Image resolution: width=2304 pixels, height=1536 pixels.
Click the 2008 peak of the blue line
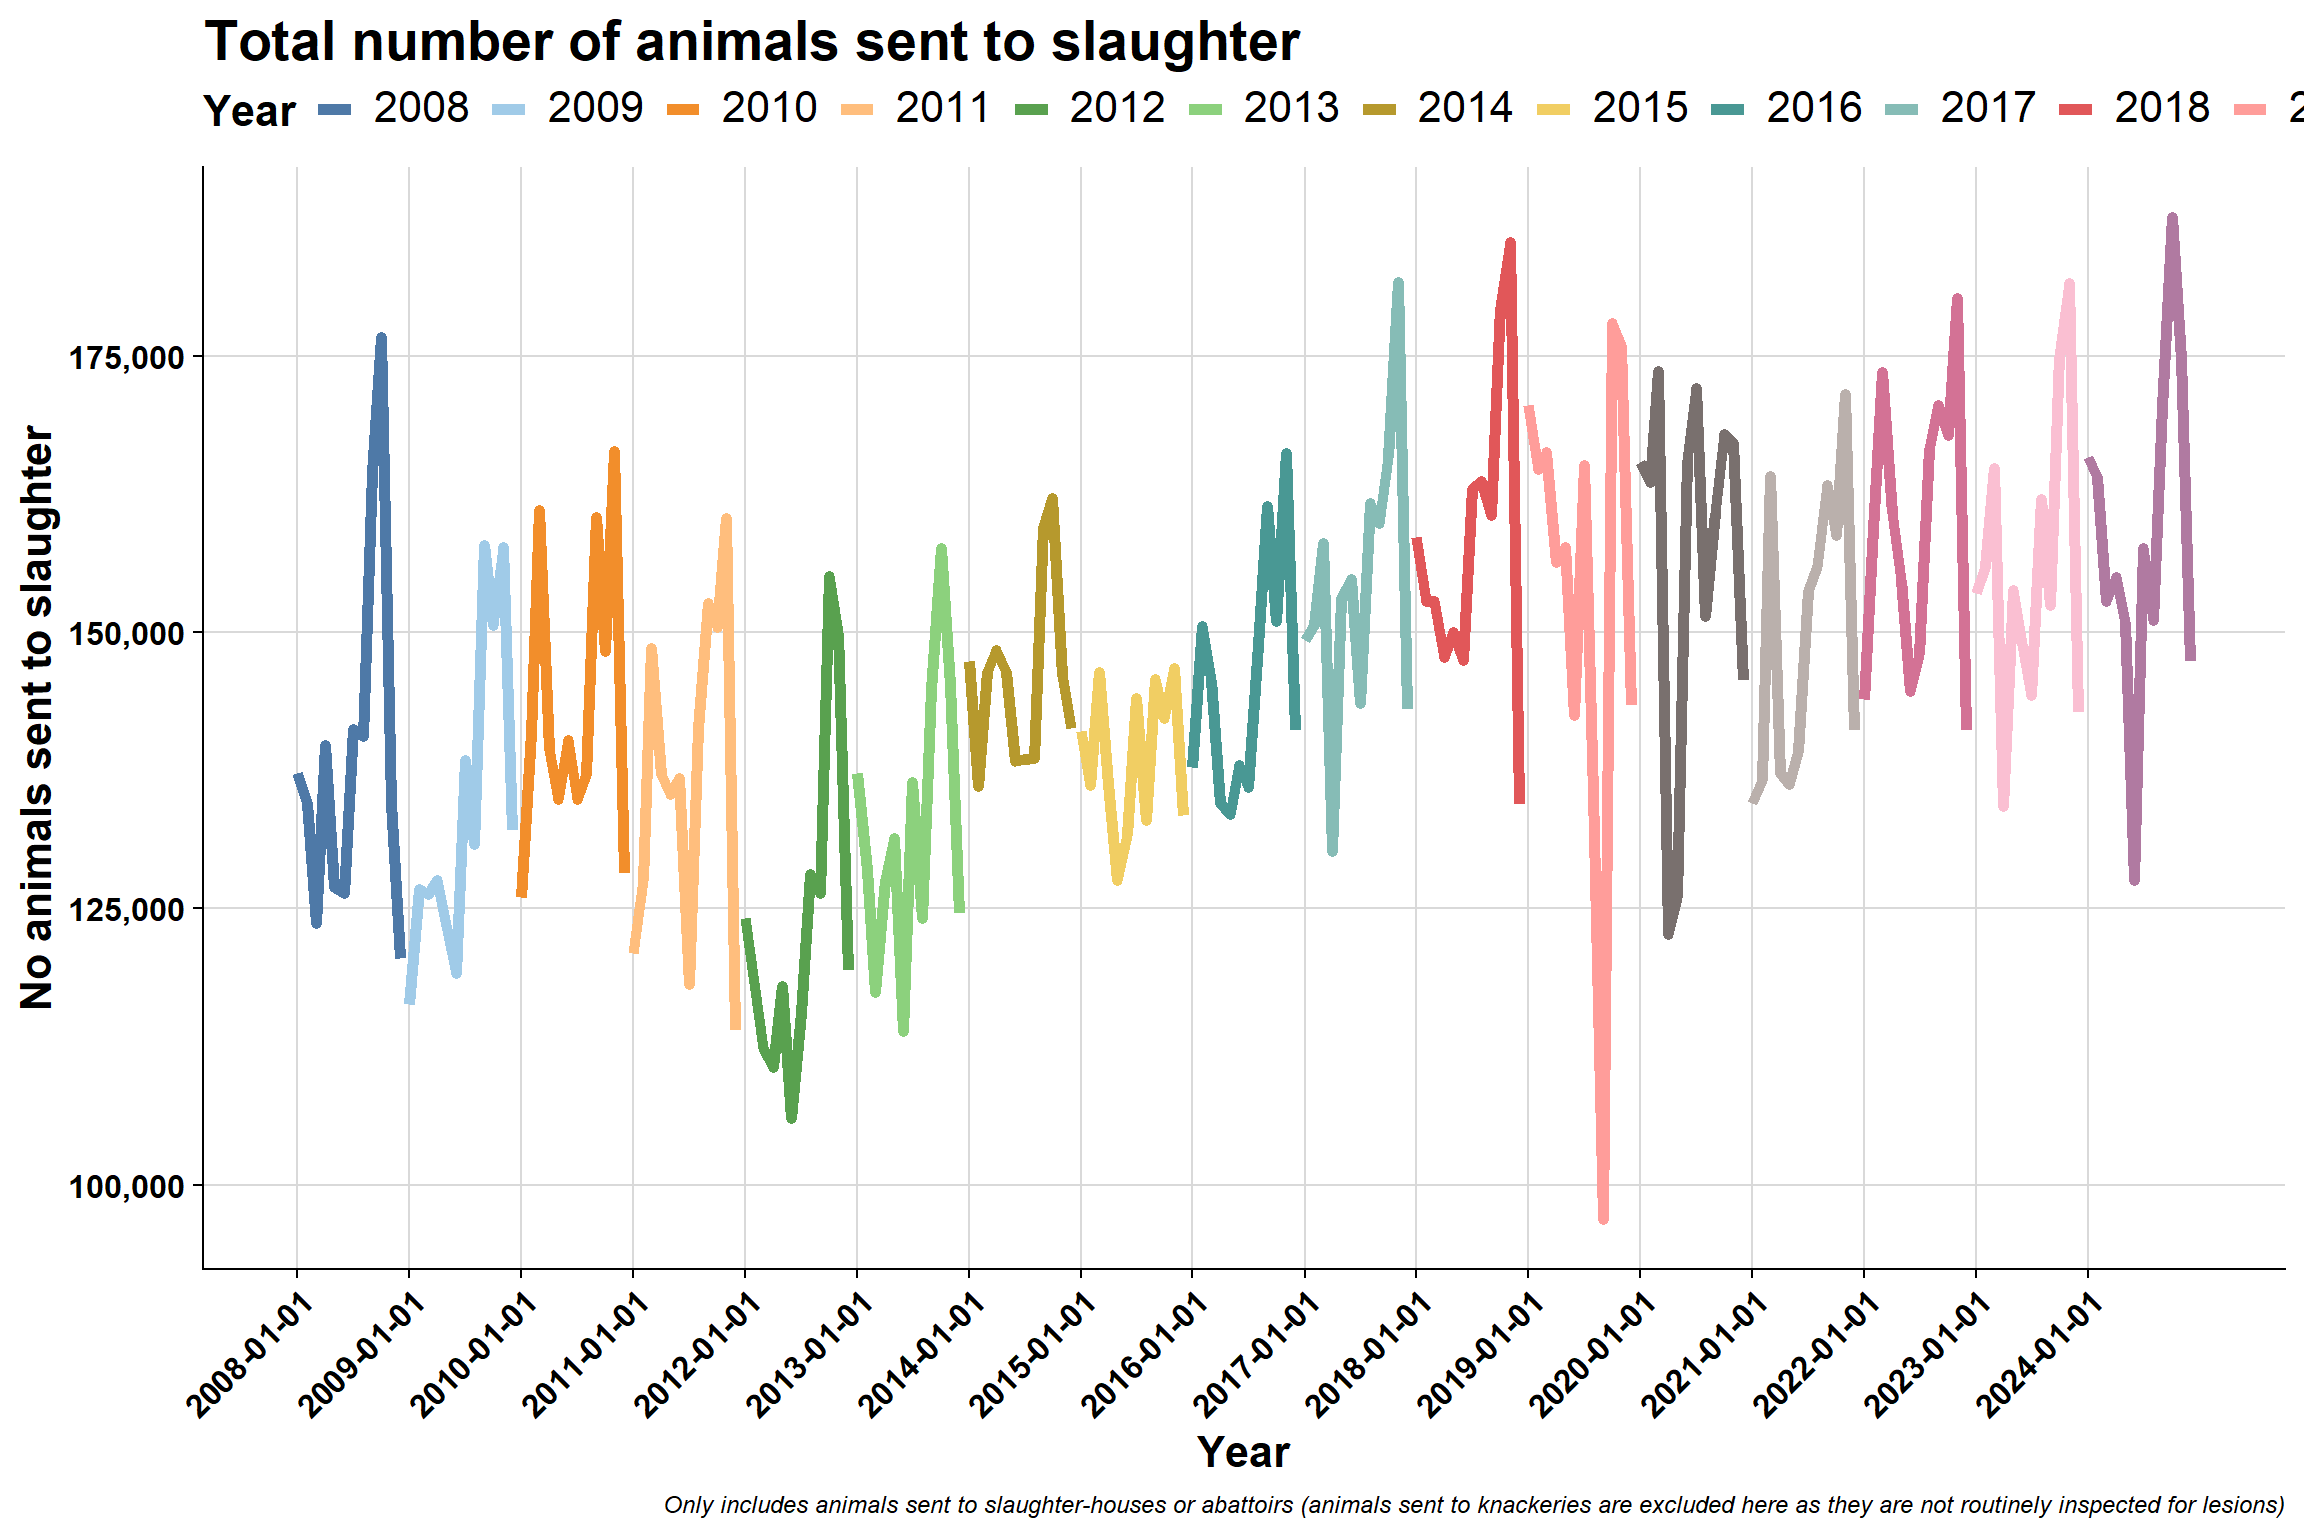point(381,337)
